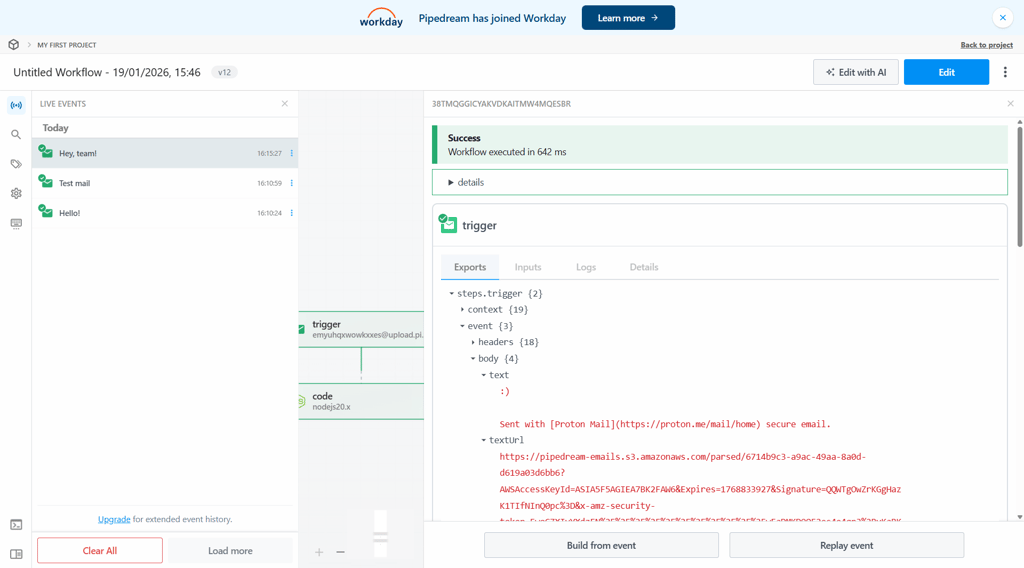Collapse the body {4} node

pos(473,358)
